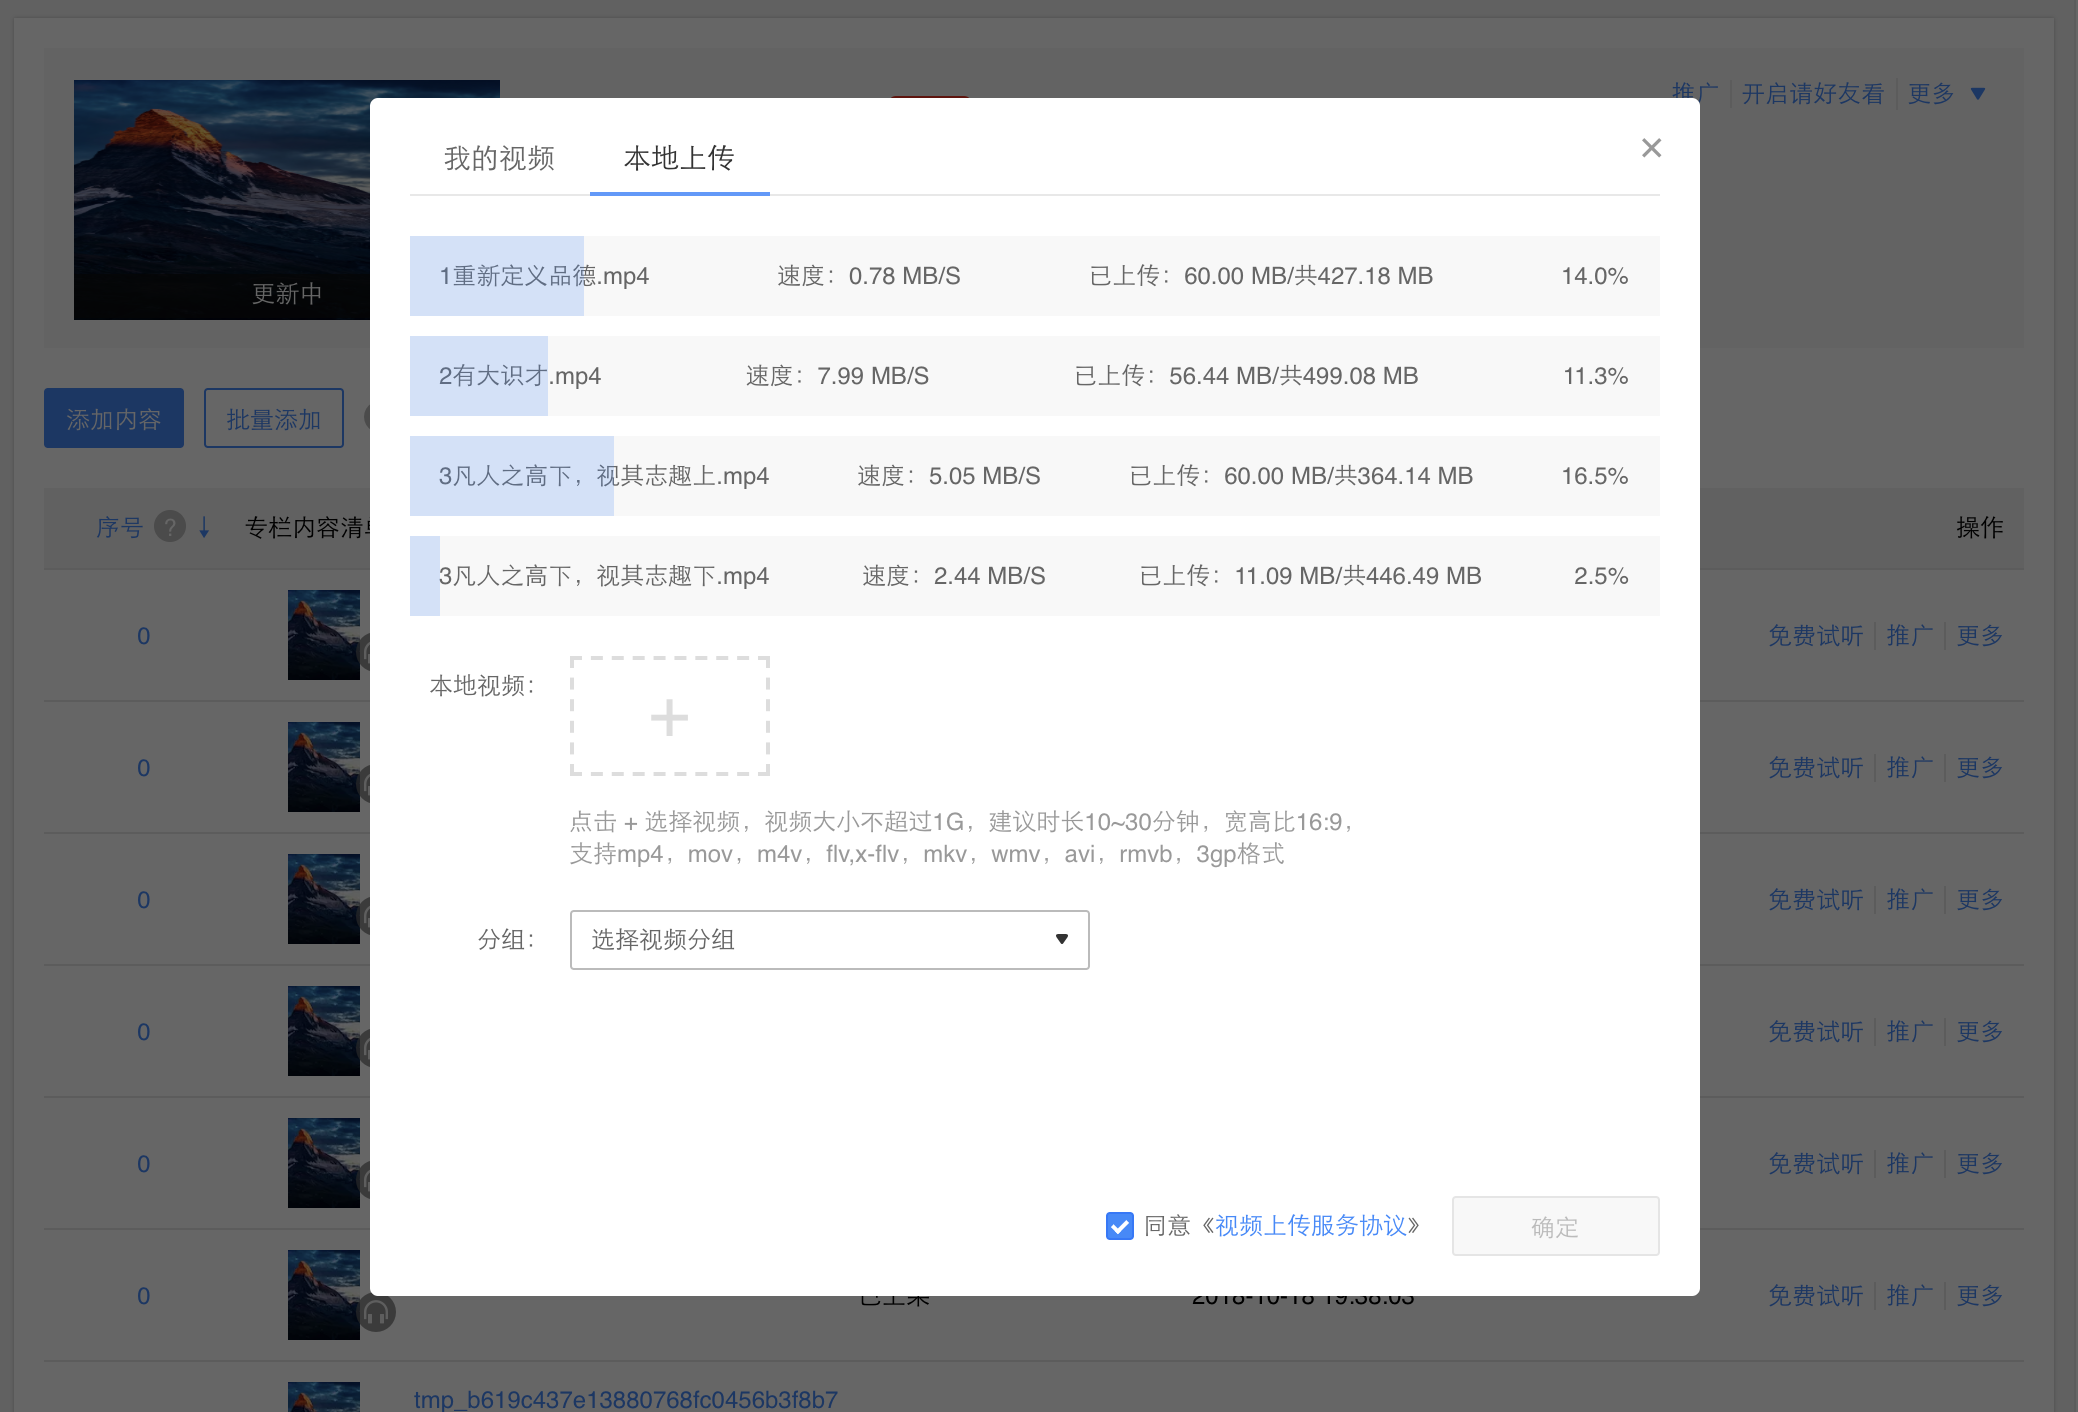
Task: Click first row mountain thumbnail
Action: (324, 635)
